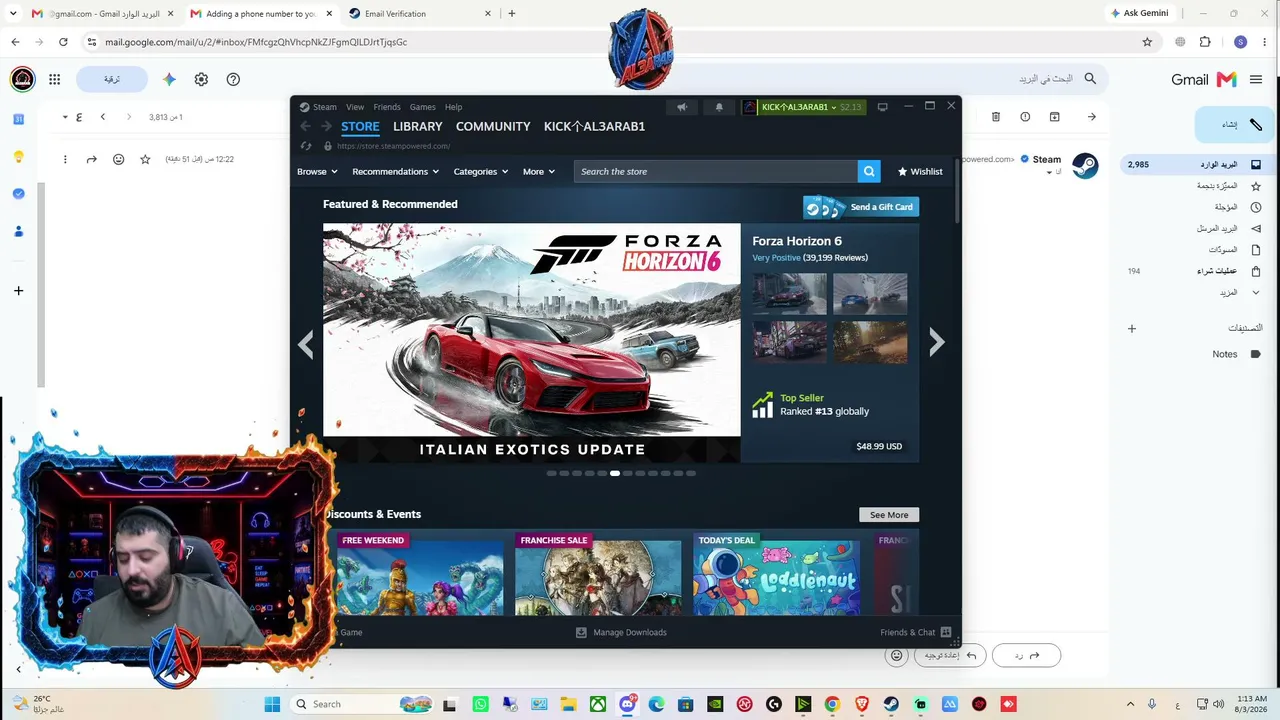The height and width of the screenshot is (720, 1280).
Task: Toggle the Gmail main menu hamburger
Action: 1256,79
